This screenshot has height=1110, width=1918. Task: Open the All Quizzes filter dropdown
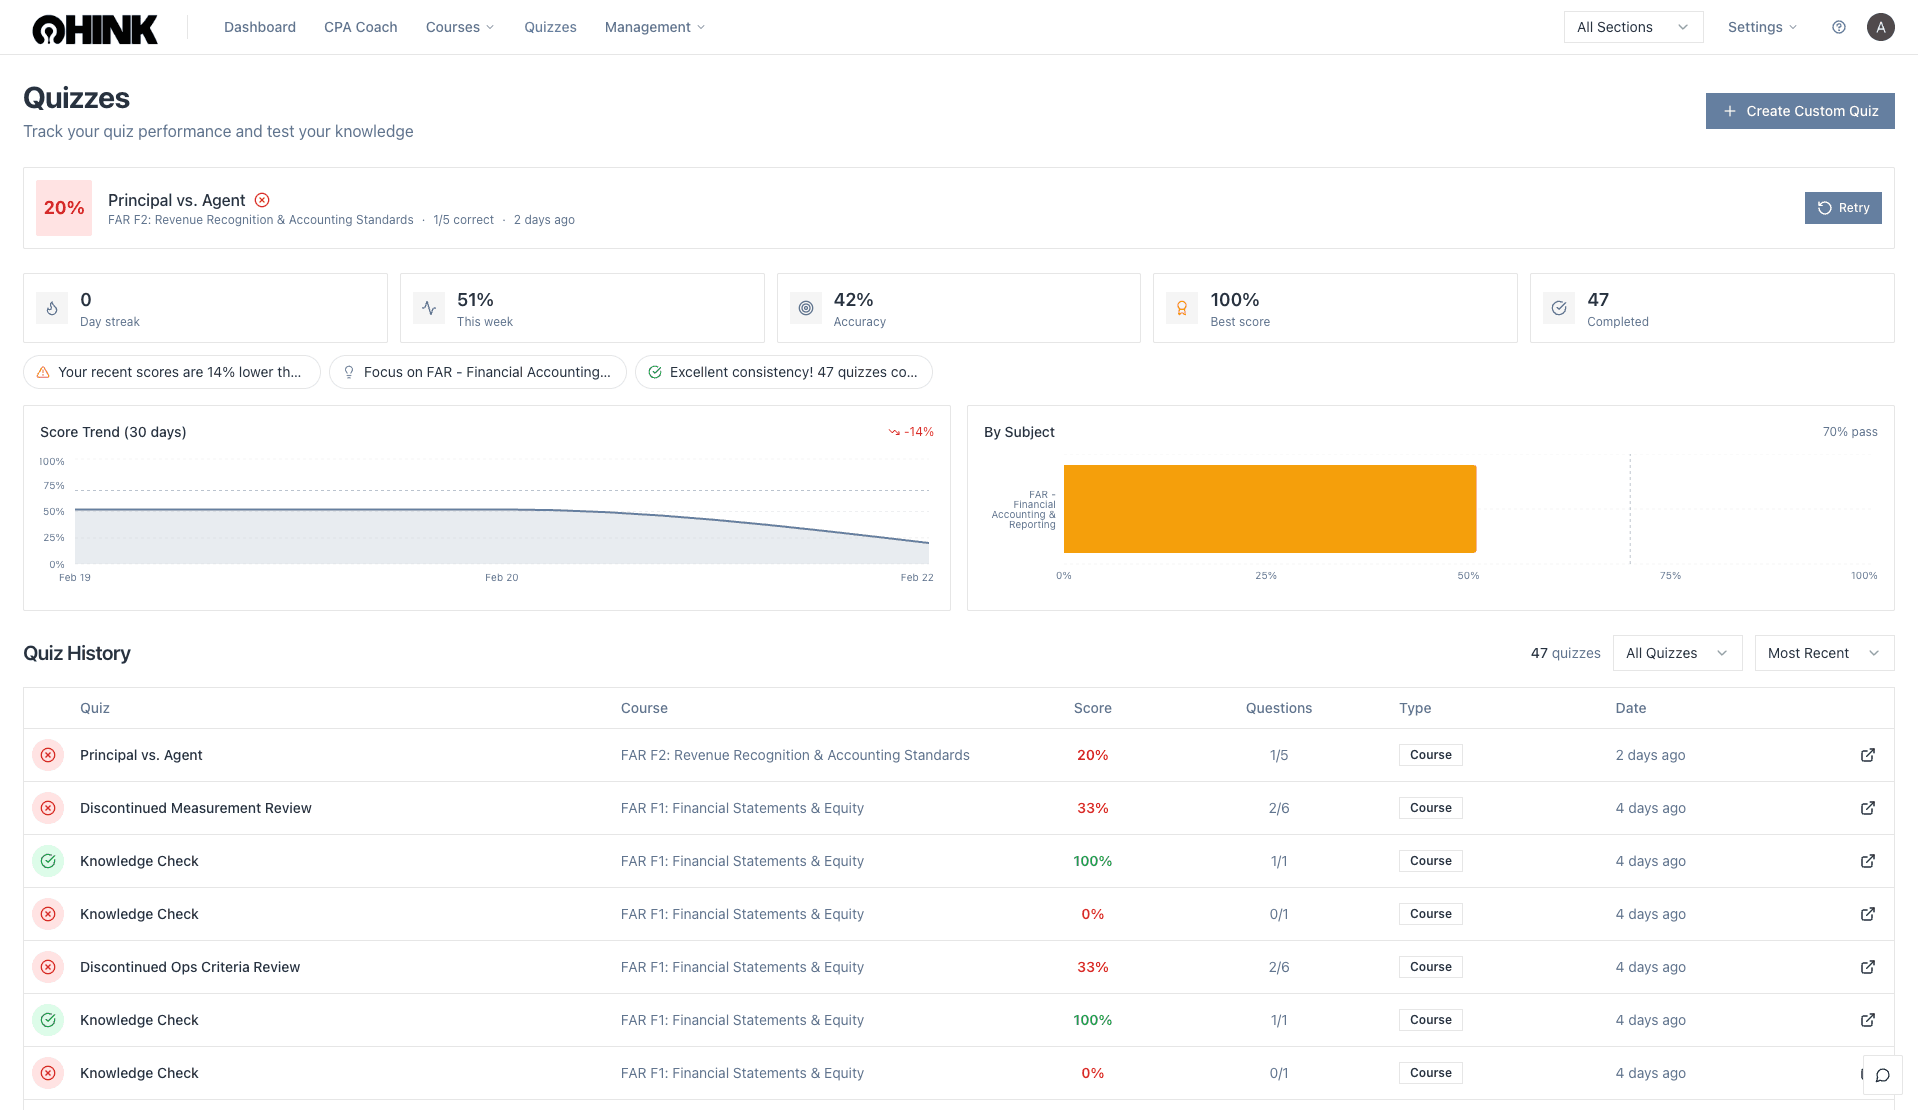pyautogui.click(x=1676, y=653)
